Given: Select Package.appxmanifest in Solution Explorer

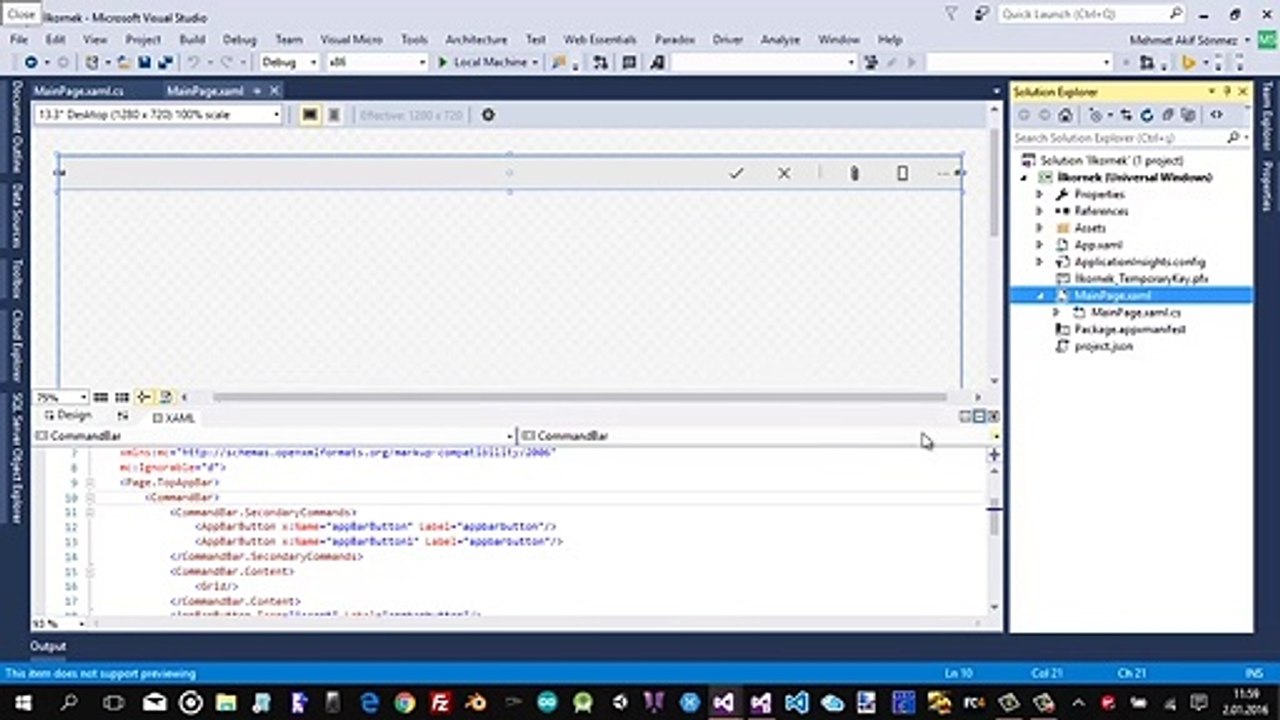Looking at the screenshot, I should 1129,329.
